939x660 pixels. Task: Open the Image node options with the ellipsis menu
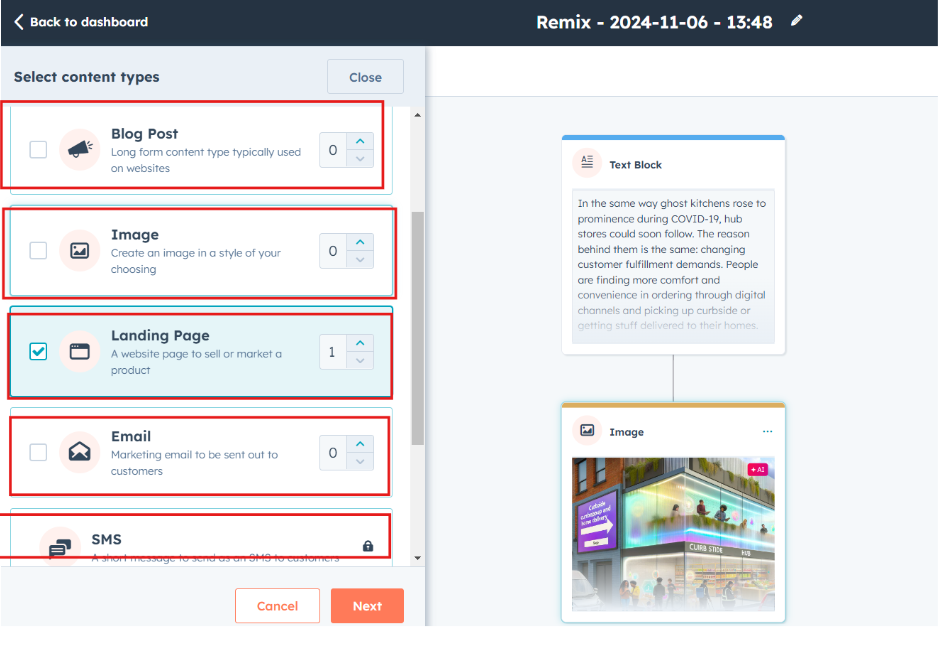point(767,431)
